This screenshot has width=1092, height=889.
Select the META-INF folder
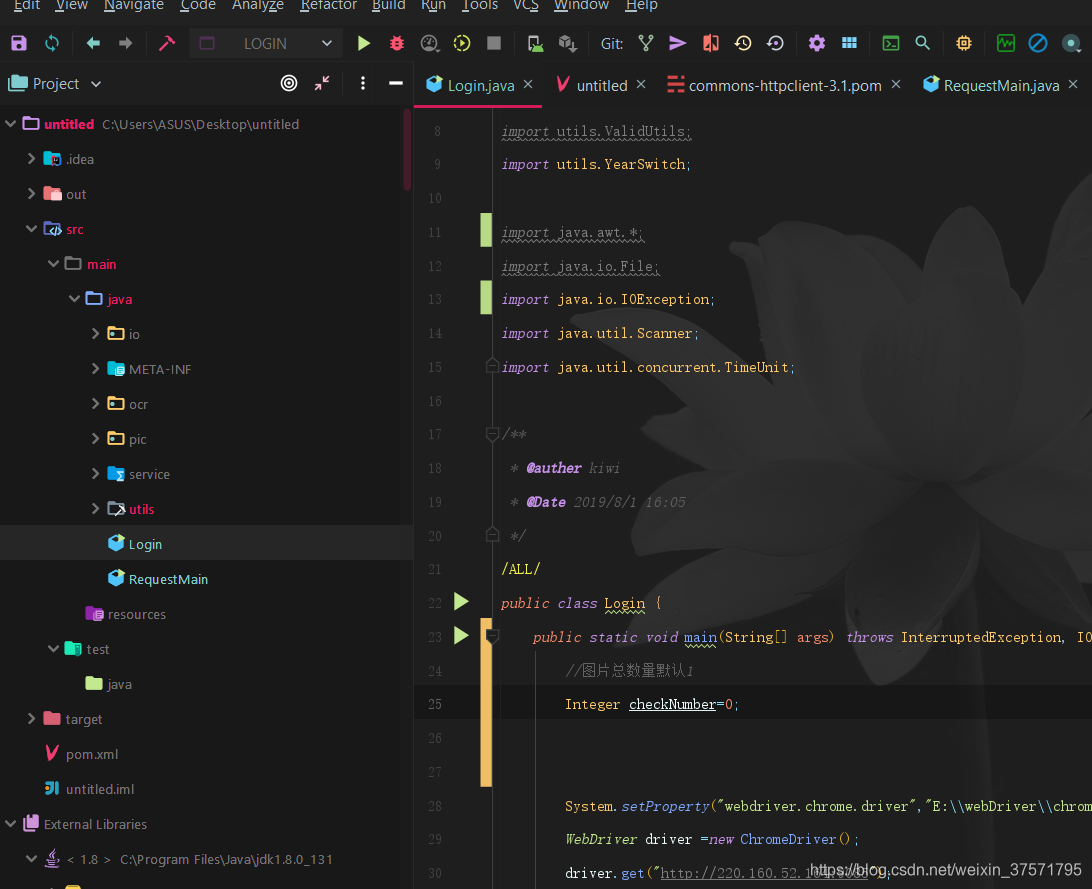coord(159,369)
